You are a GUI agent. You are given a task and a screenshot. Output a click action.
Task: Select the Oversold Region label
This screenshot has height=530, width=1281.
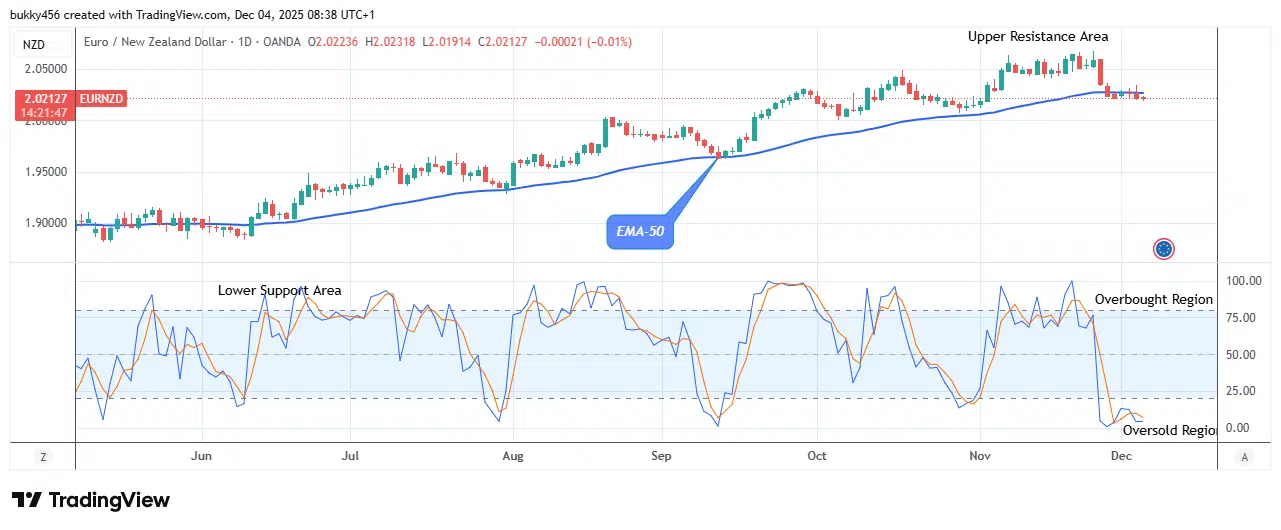click(1168, 430)
